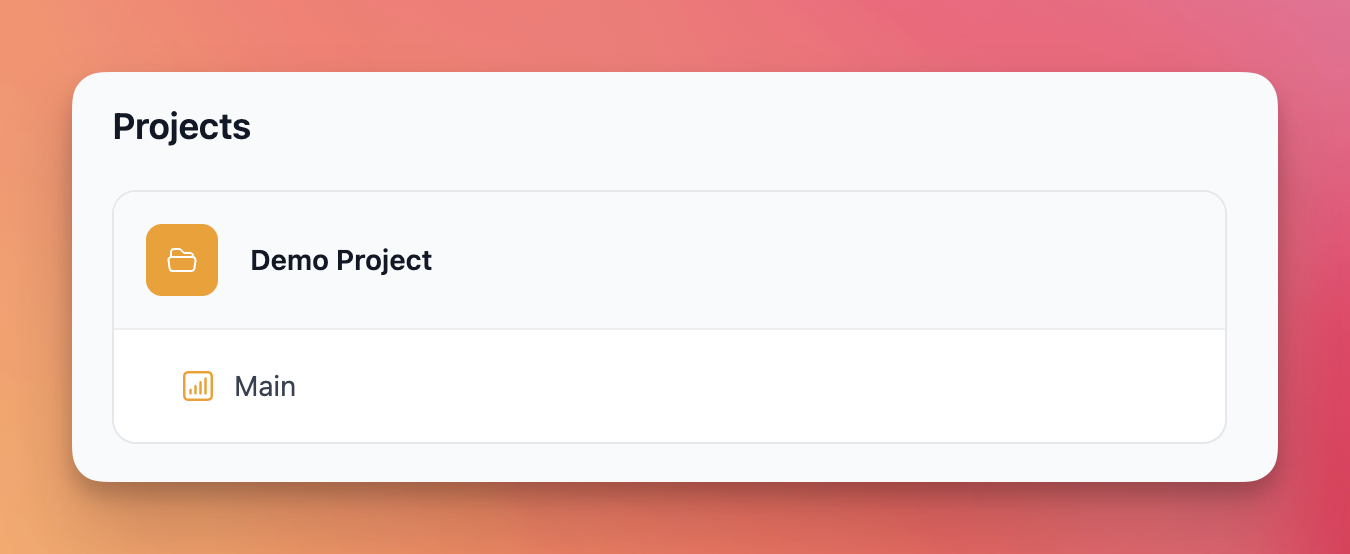Screen dimensions: 1350x554
Task: Open the Main dashboard label
Action: tap(265, 386)
